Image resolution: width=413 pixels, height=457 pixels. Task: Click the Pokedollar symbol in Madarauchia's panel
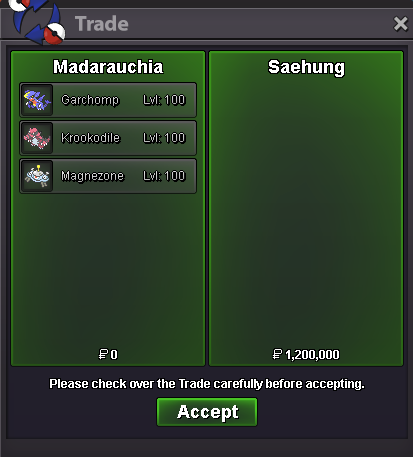103,354
